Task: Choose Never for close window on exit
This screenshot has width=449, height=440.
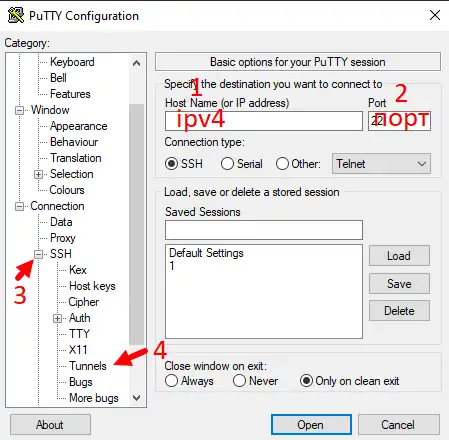Action: [x=239, y=381]
